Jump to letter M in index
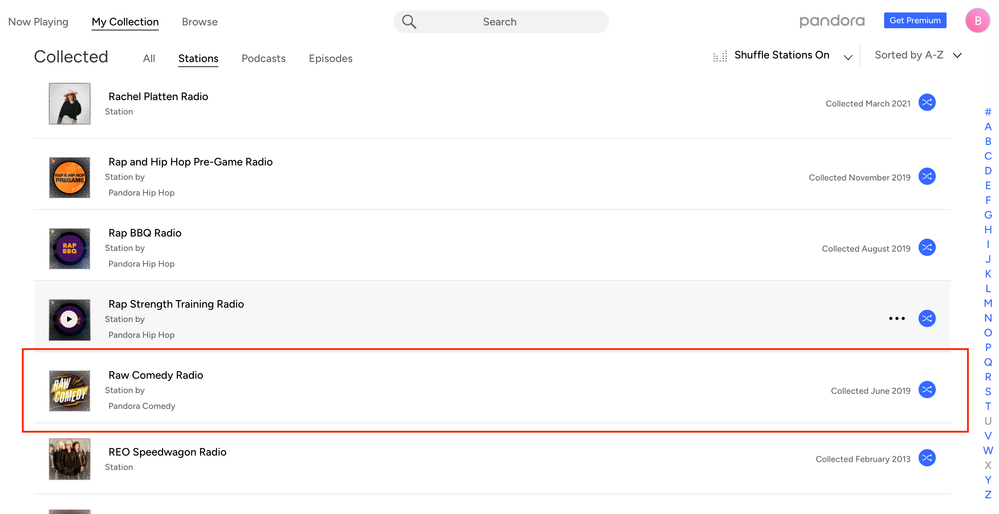 988,303
